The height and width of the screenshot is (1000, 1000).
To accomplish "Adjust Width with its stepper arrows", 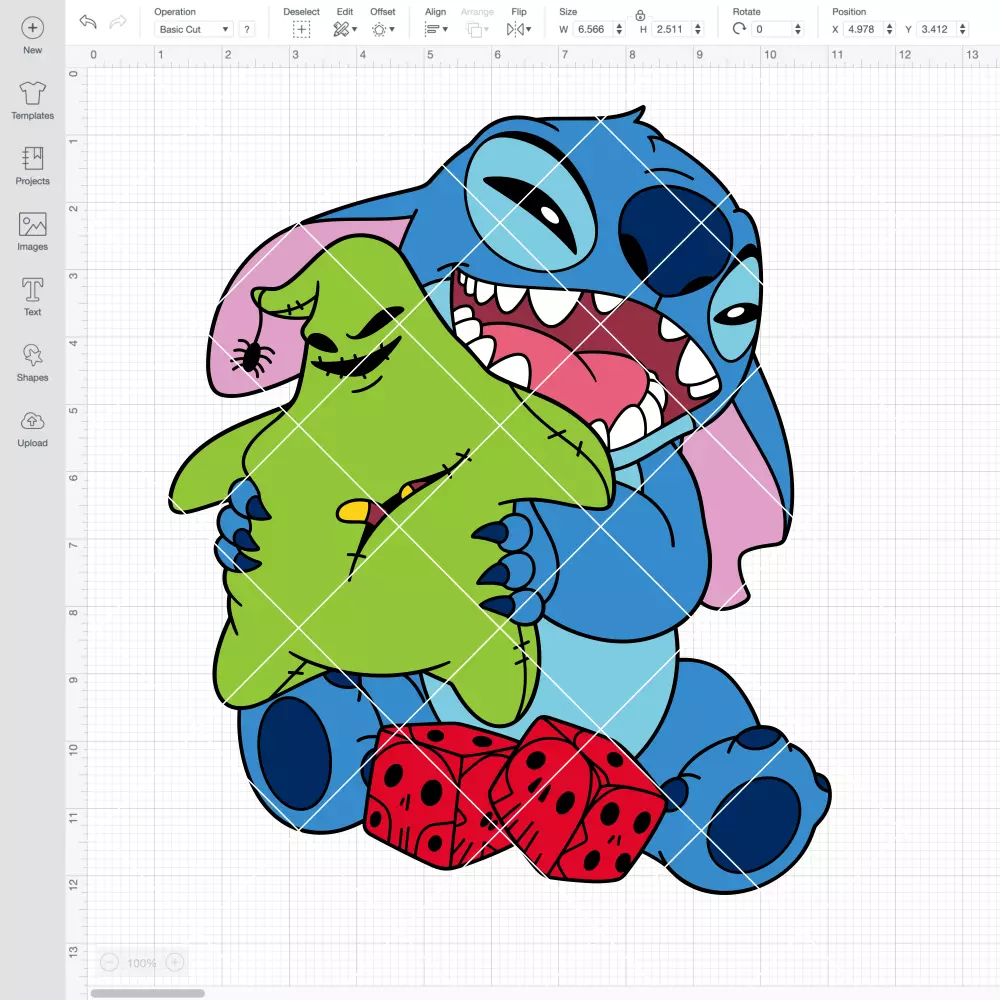I will (619, 29).
